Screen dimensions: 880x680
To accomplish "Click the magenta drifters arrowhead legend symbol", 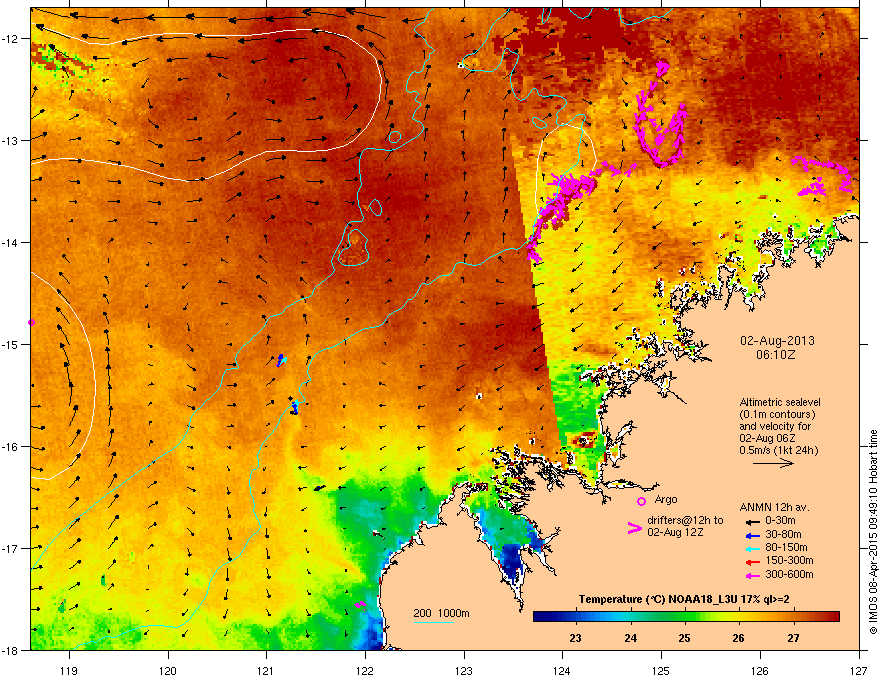I will (634, 528).
